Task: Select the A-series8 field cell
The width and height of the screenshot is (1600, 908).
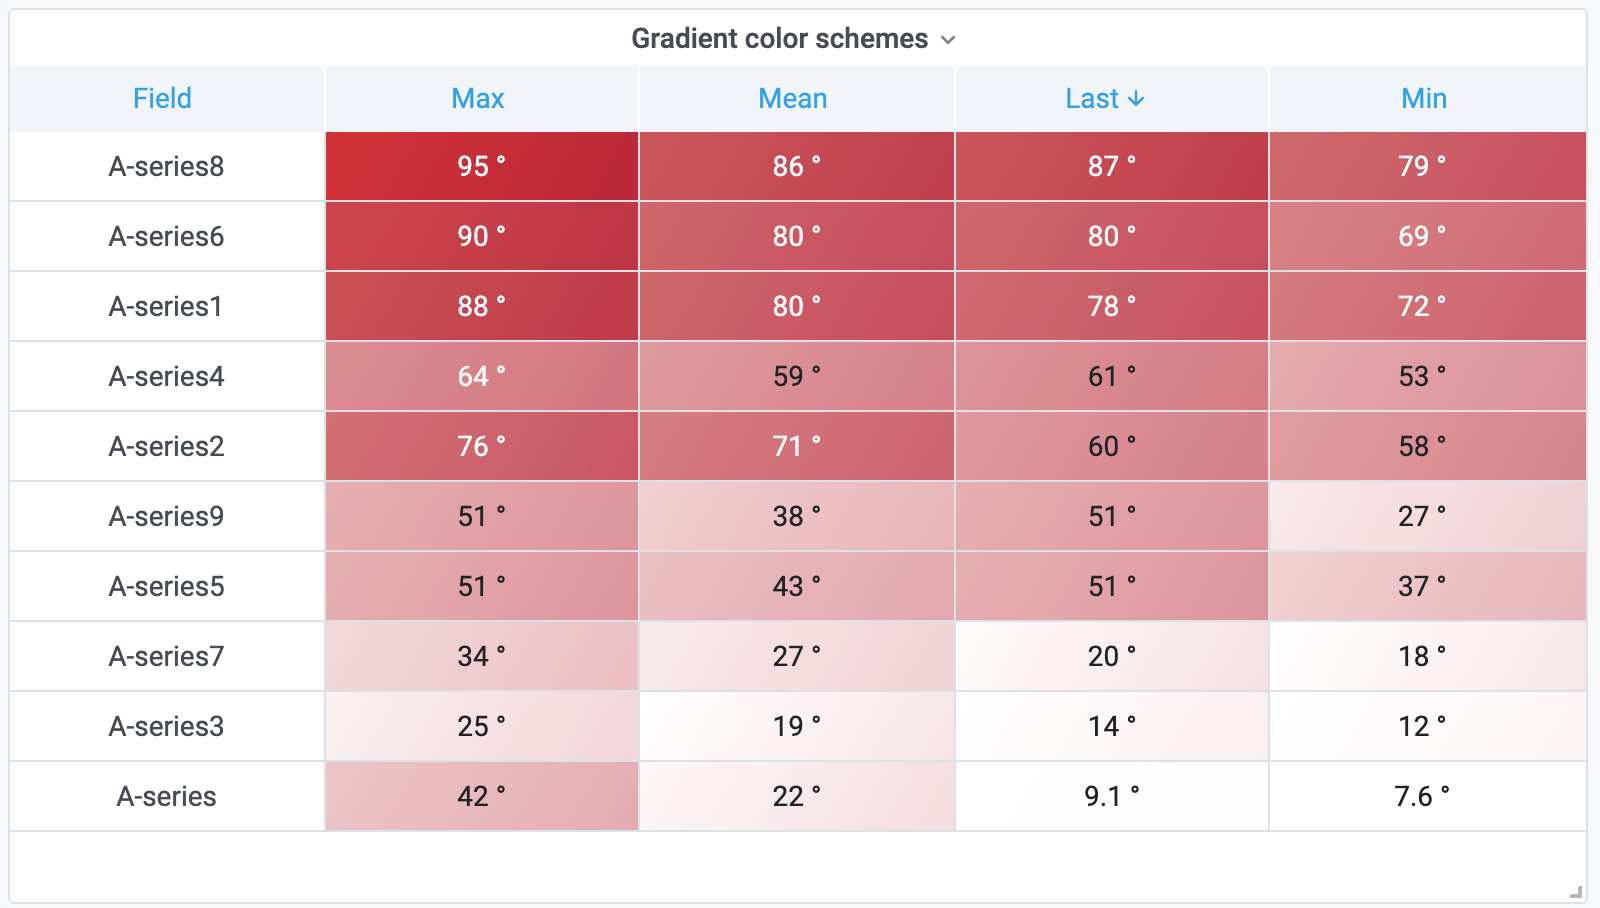Action: coord(166,166)
